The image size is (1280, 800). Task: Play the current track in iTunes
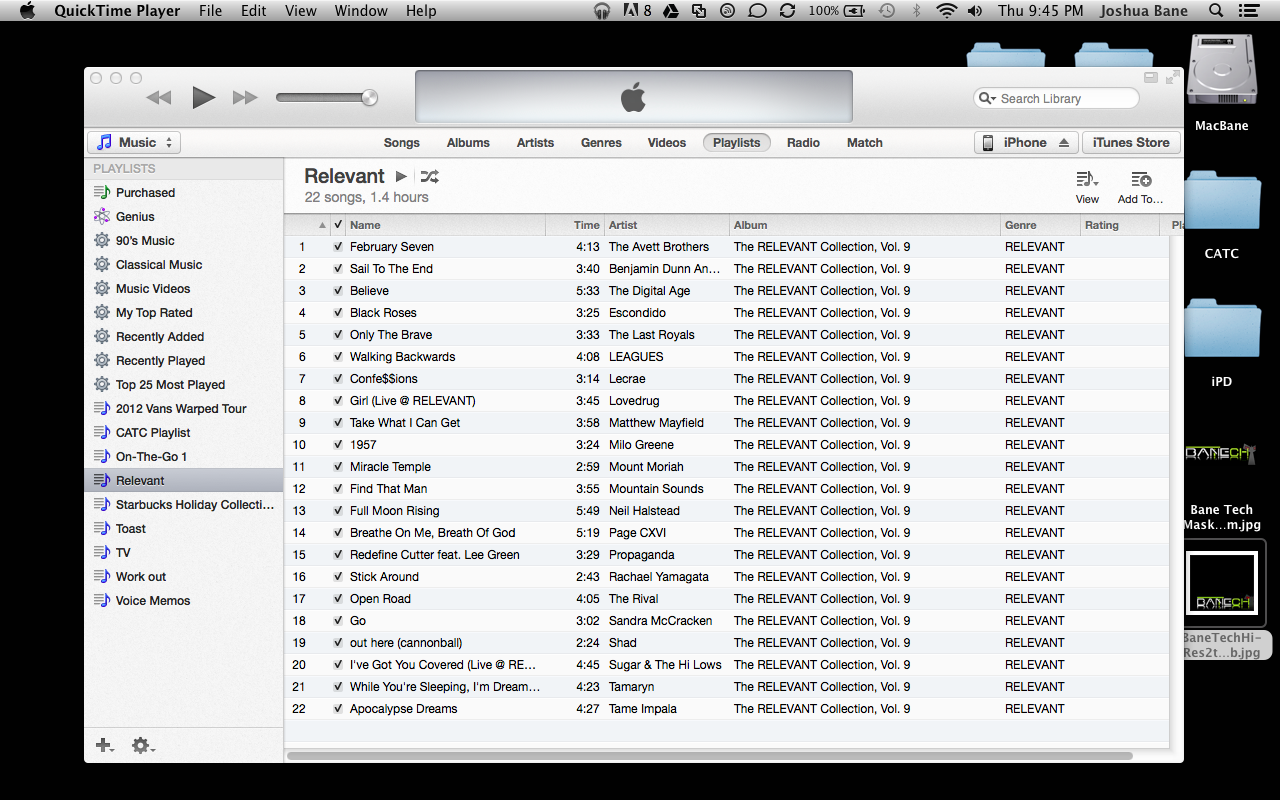204,97
